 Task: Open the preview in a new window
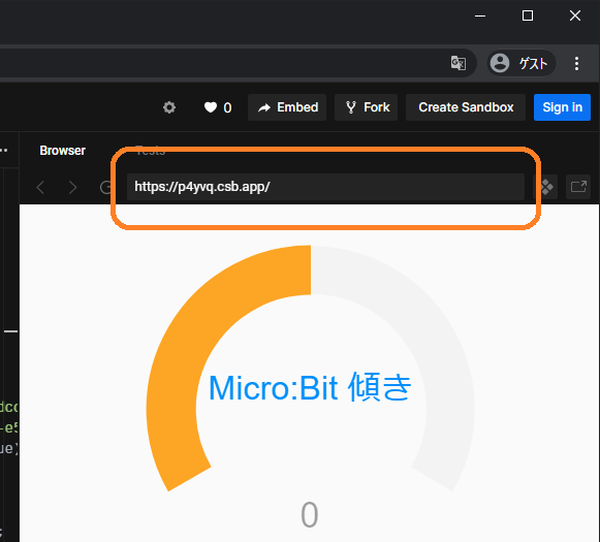tap(578, 187)
